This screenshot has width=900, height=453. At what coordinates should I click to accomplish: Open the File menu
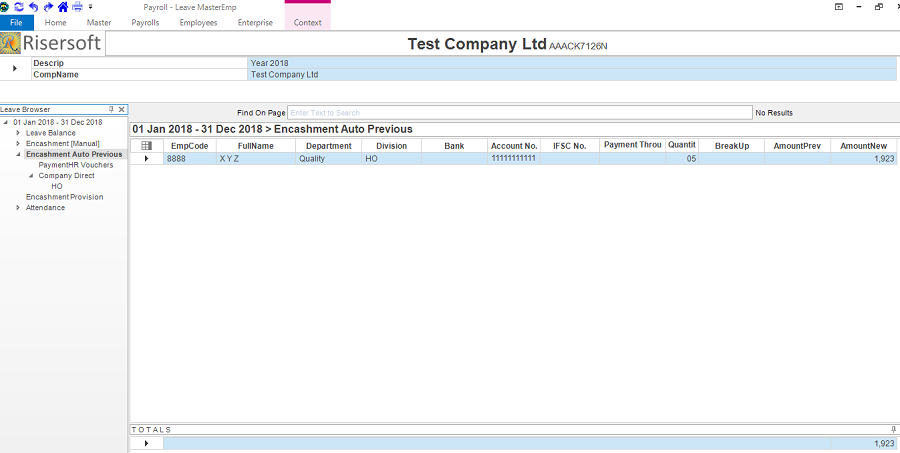[16, 22]
